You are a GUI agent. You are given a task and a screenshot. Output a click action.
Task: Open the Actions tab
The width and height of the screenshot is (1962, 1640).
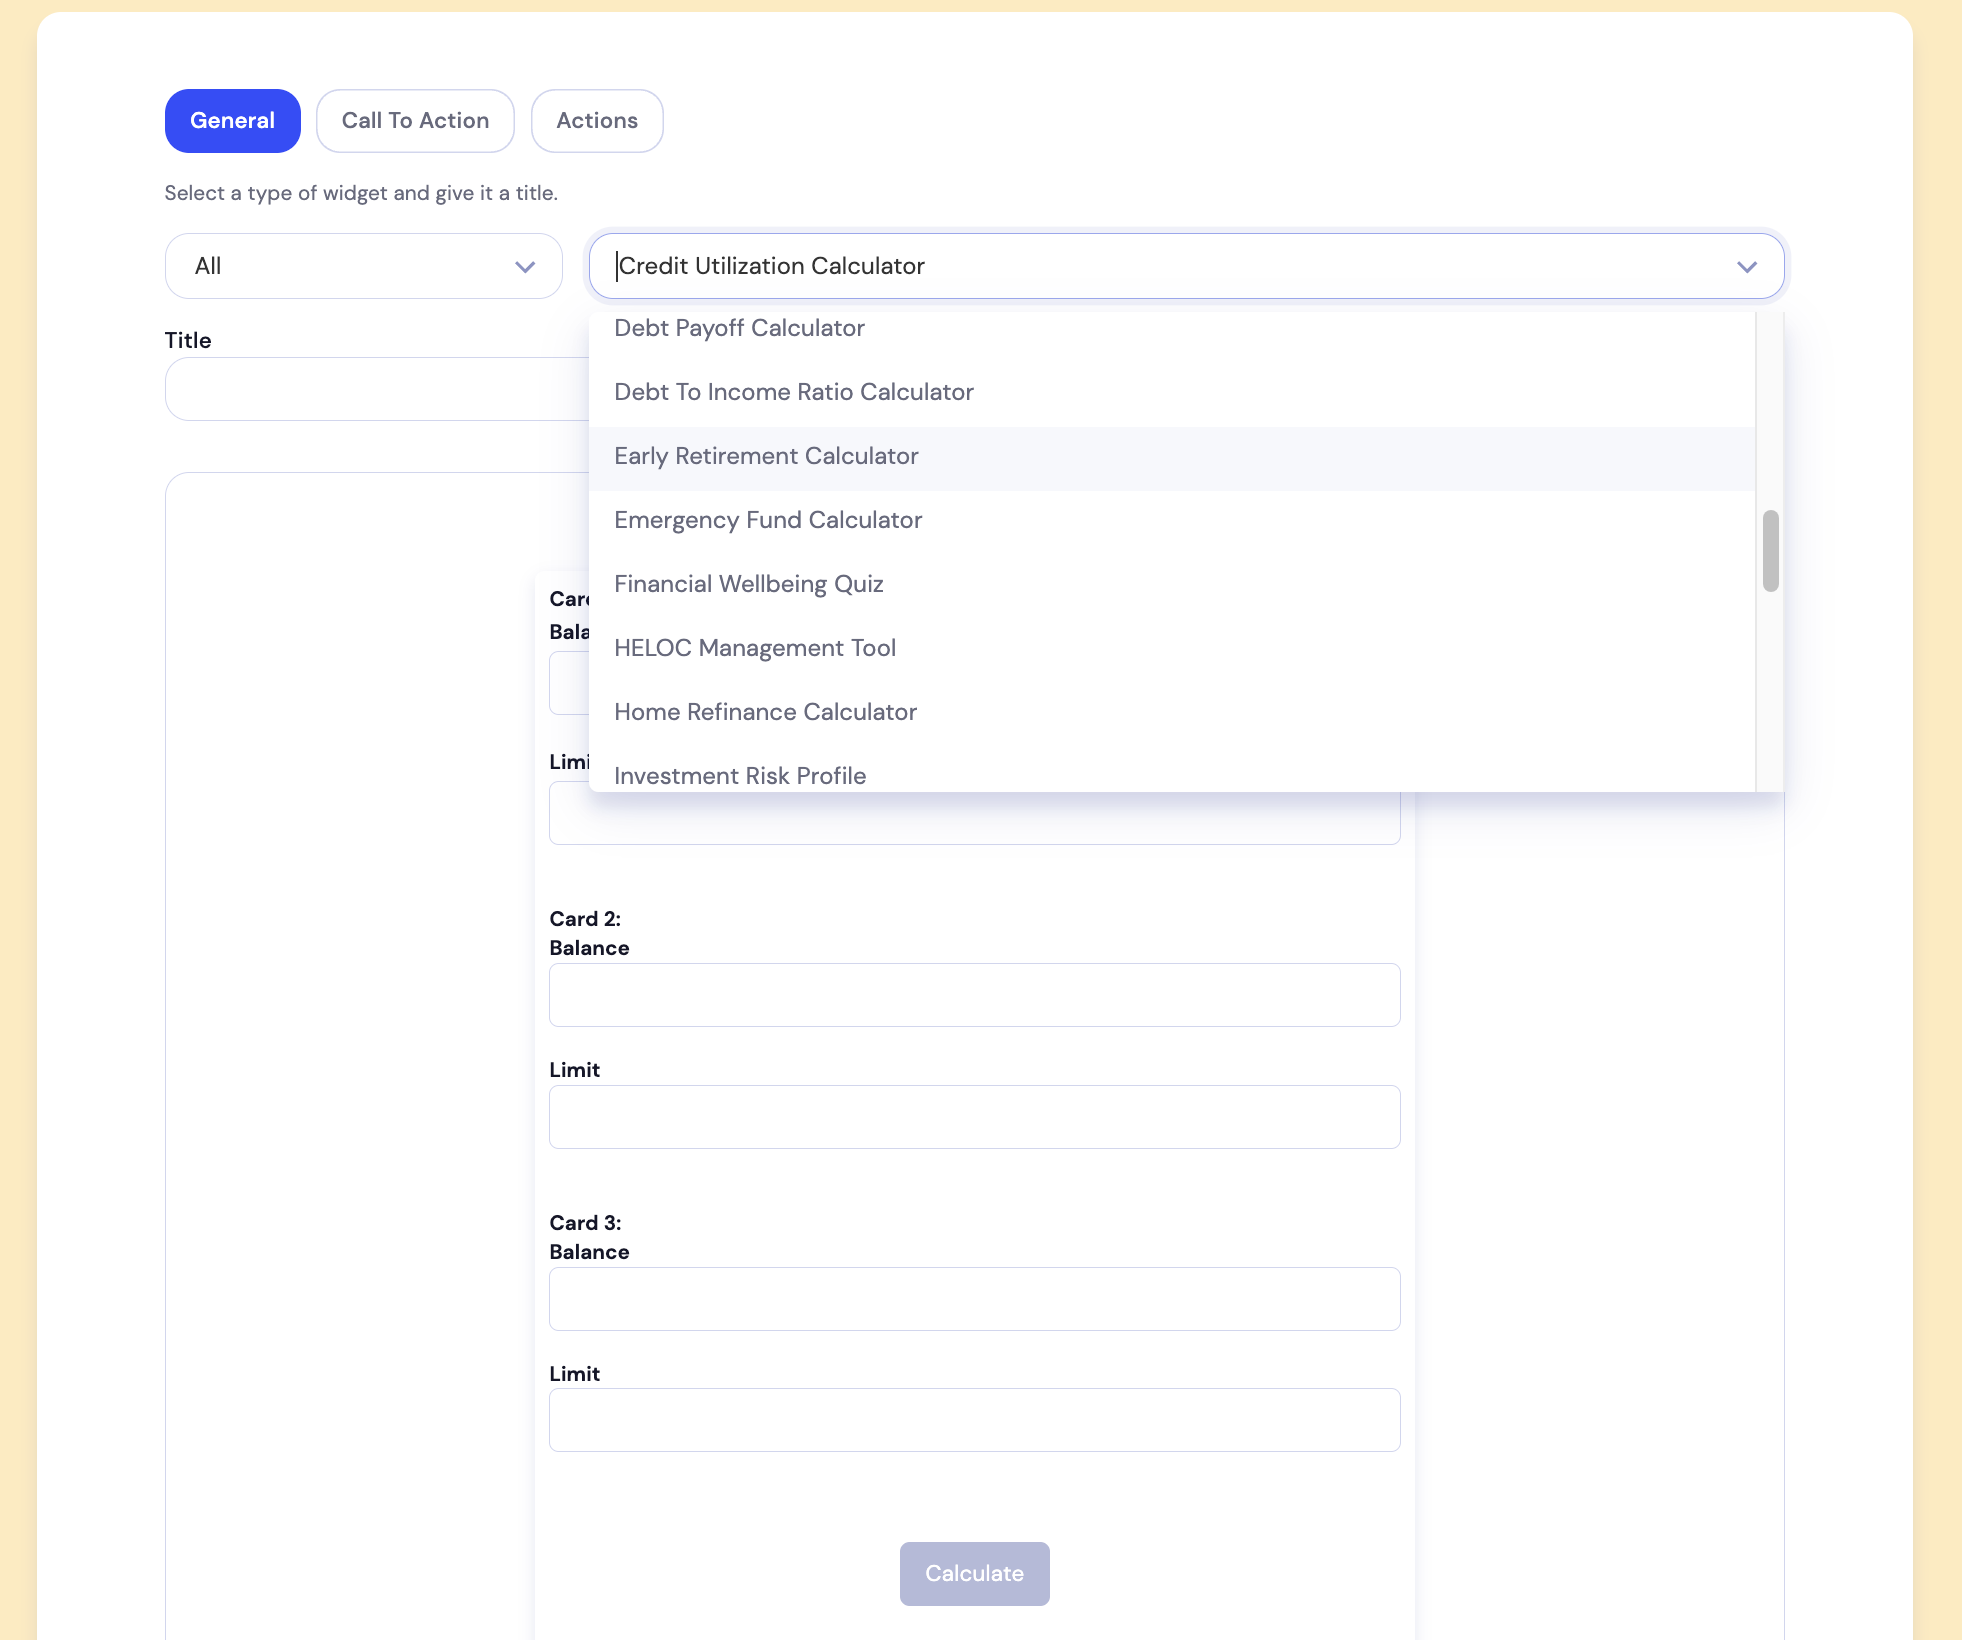tap(597, 120)
